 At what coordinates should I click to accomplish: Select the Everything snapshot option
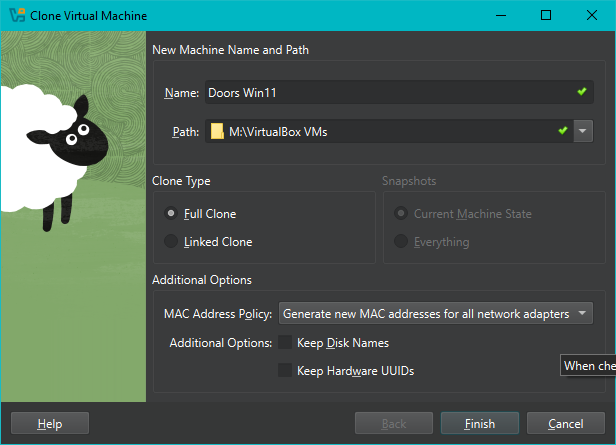pyautogui.click(x=402, y=242)
